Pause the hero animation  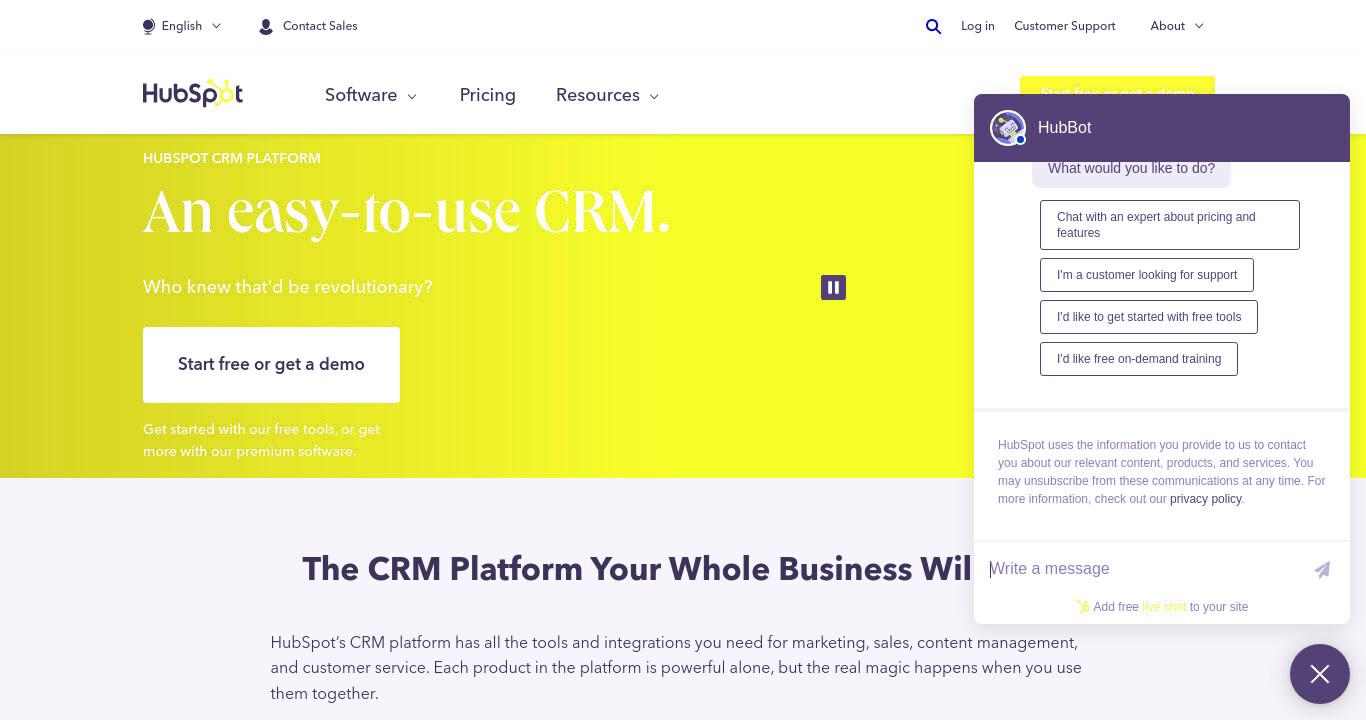(833, 288)
